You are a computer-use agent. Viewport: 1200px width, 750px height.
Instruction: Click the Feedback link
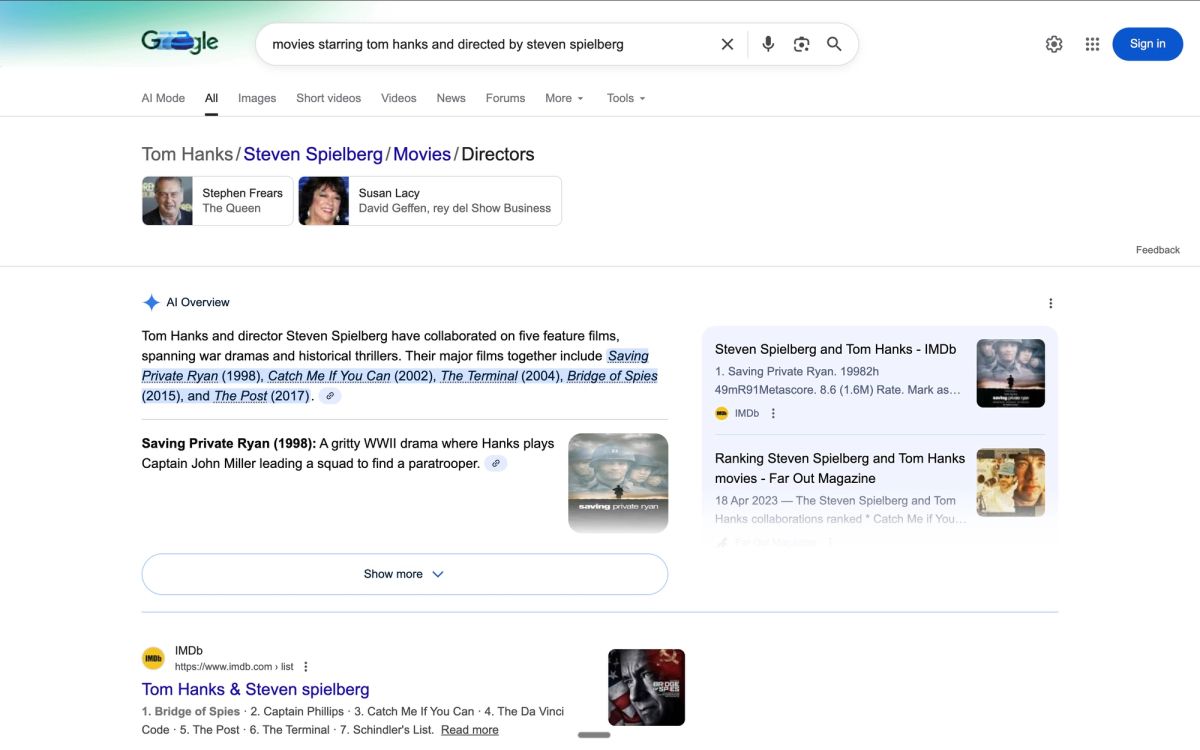tap(1158, 250)
